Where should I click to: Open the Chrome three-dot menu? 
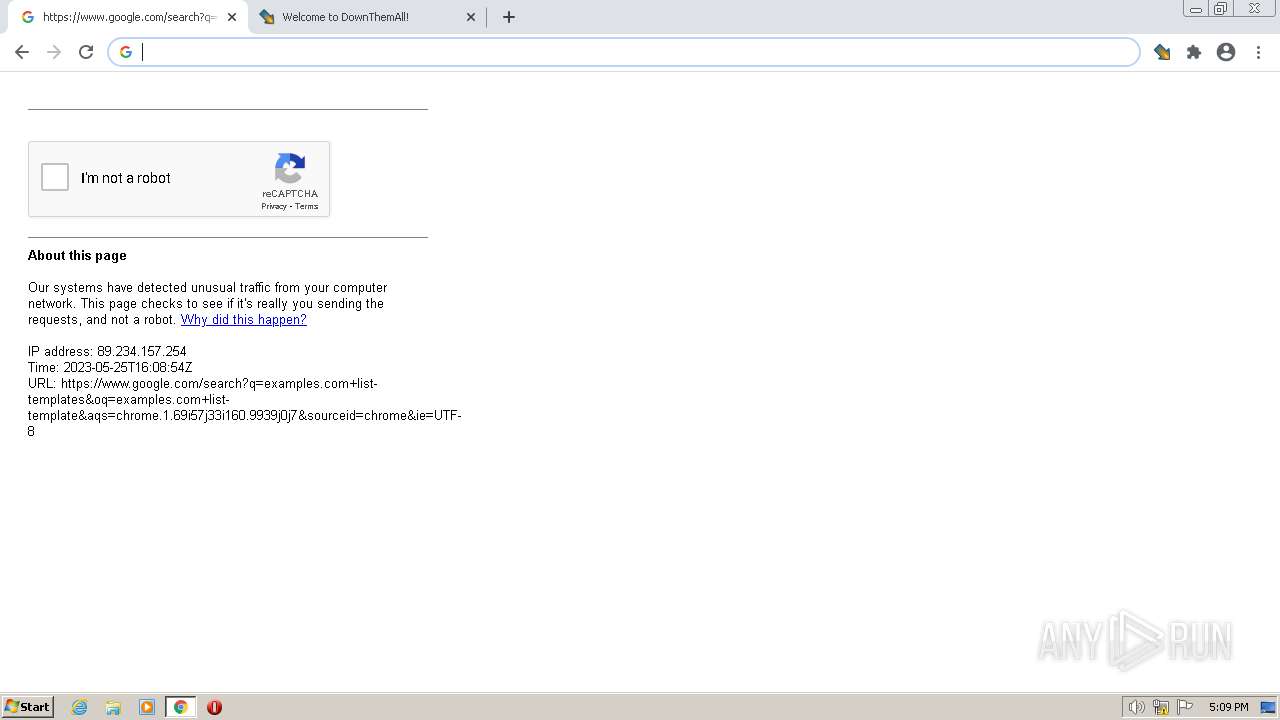point(1258,52)
